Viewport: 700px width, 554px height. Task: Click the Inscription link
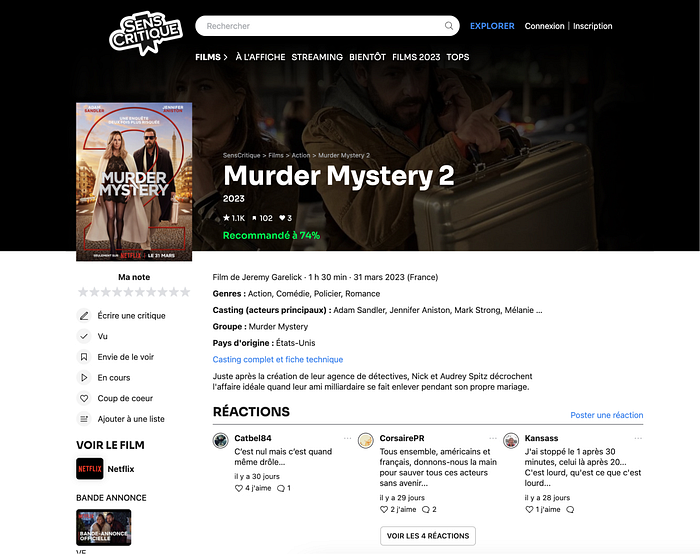[592, 26]
